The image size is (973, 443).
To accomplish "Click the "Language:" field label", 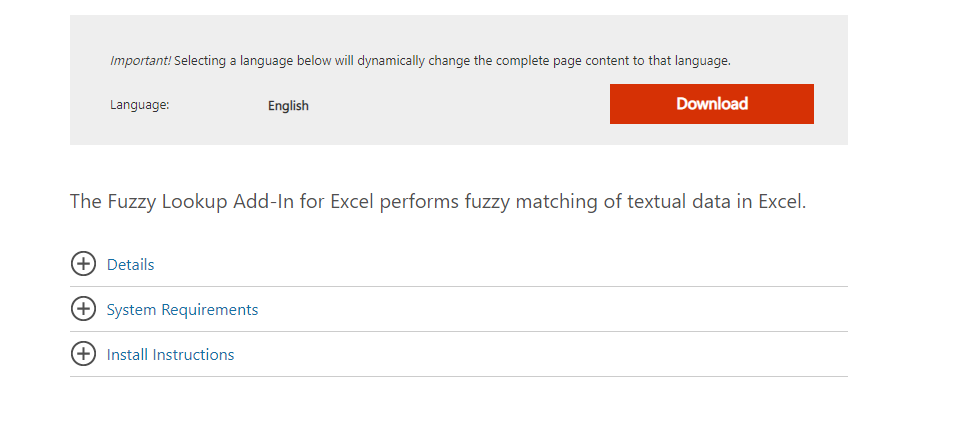I will (140, 105).
